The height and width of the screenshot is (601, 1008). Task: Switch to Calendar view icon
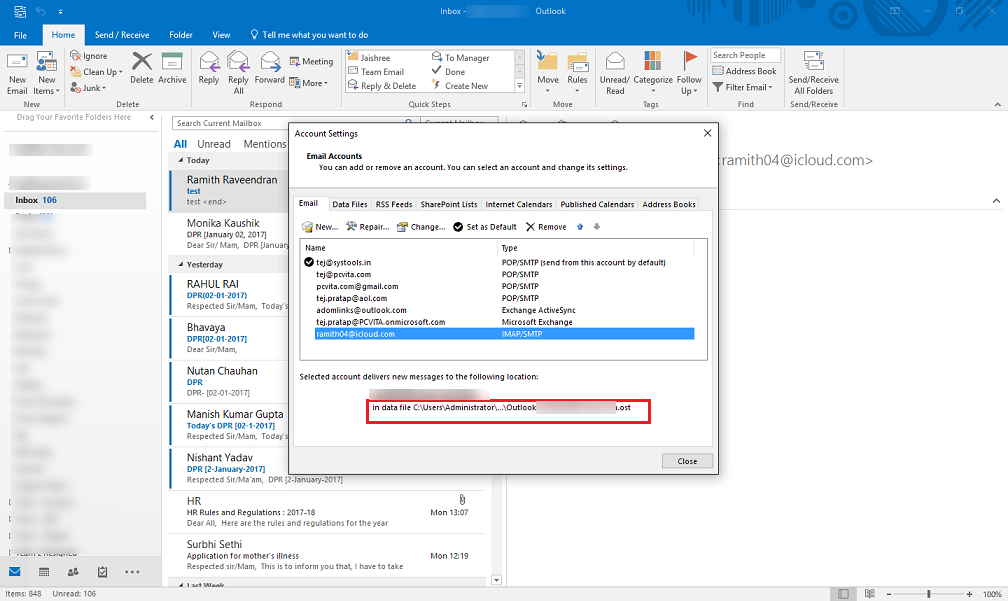(x=44, y=571)
